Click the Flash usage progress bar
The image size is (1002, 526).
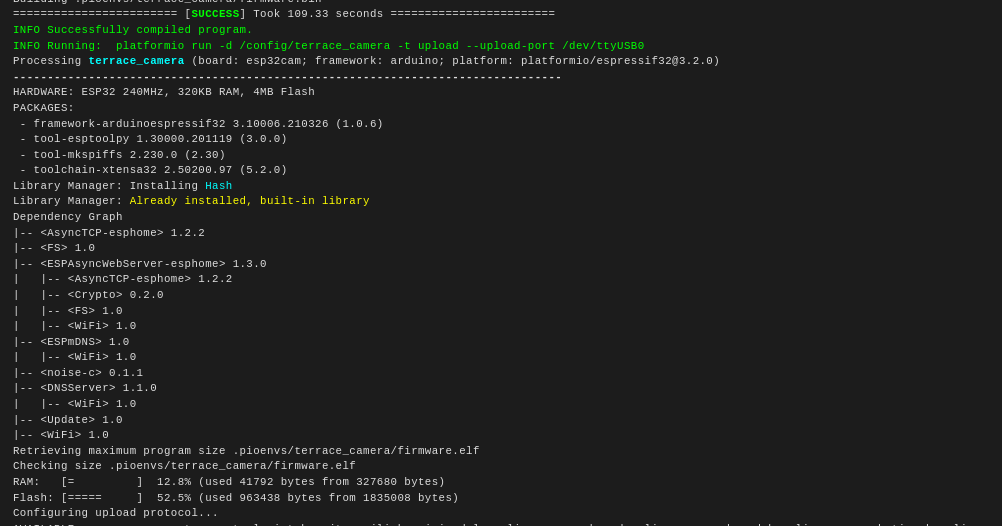coord(102,498)
